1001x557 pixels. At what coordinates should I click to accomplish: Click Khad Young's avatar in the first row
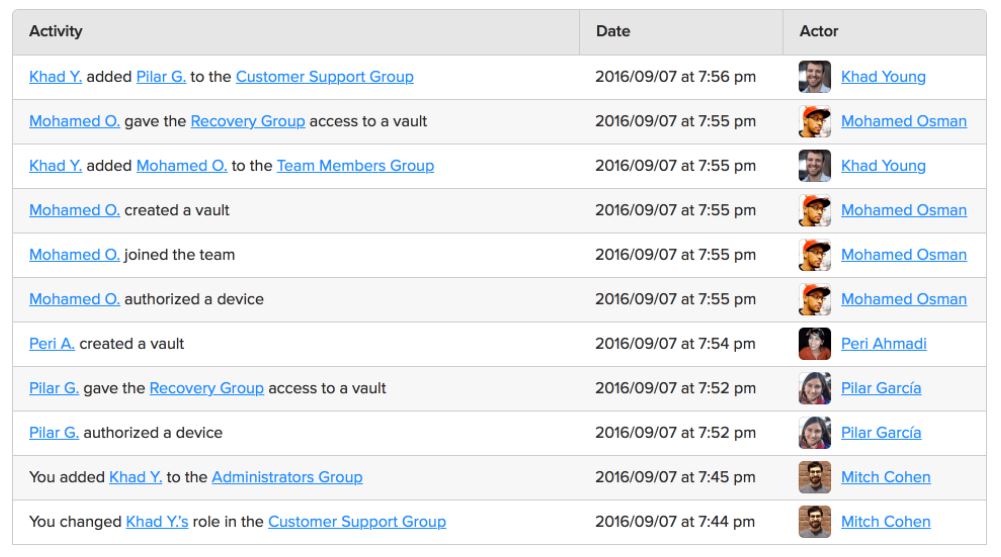click(815, 77)
